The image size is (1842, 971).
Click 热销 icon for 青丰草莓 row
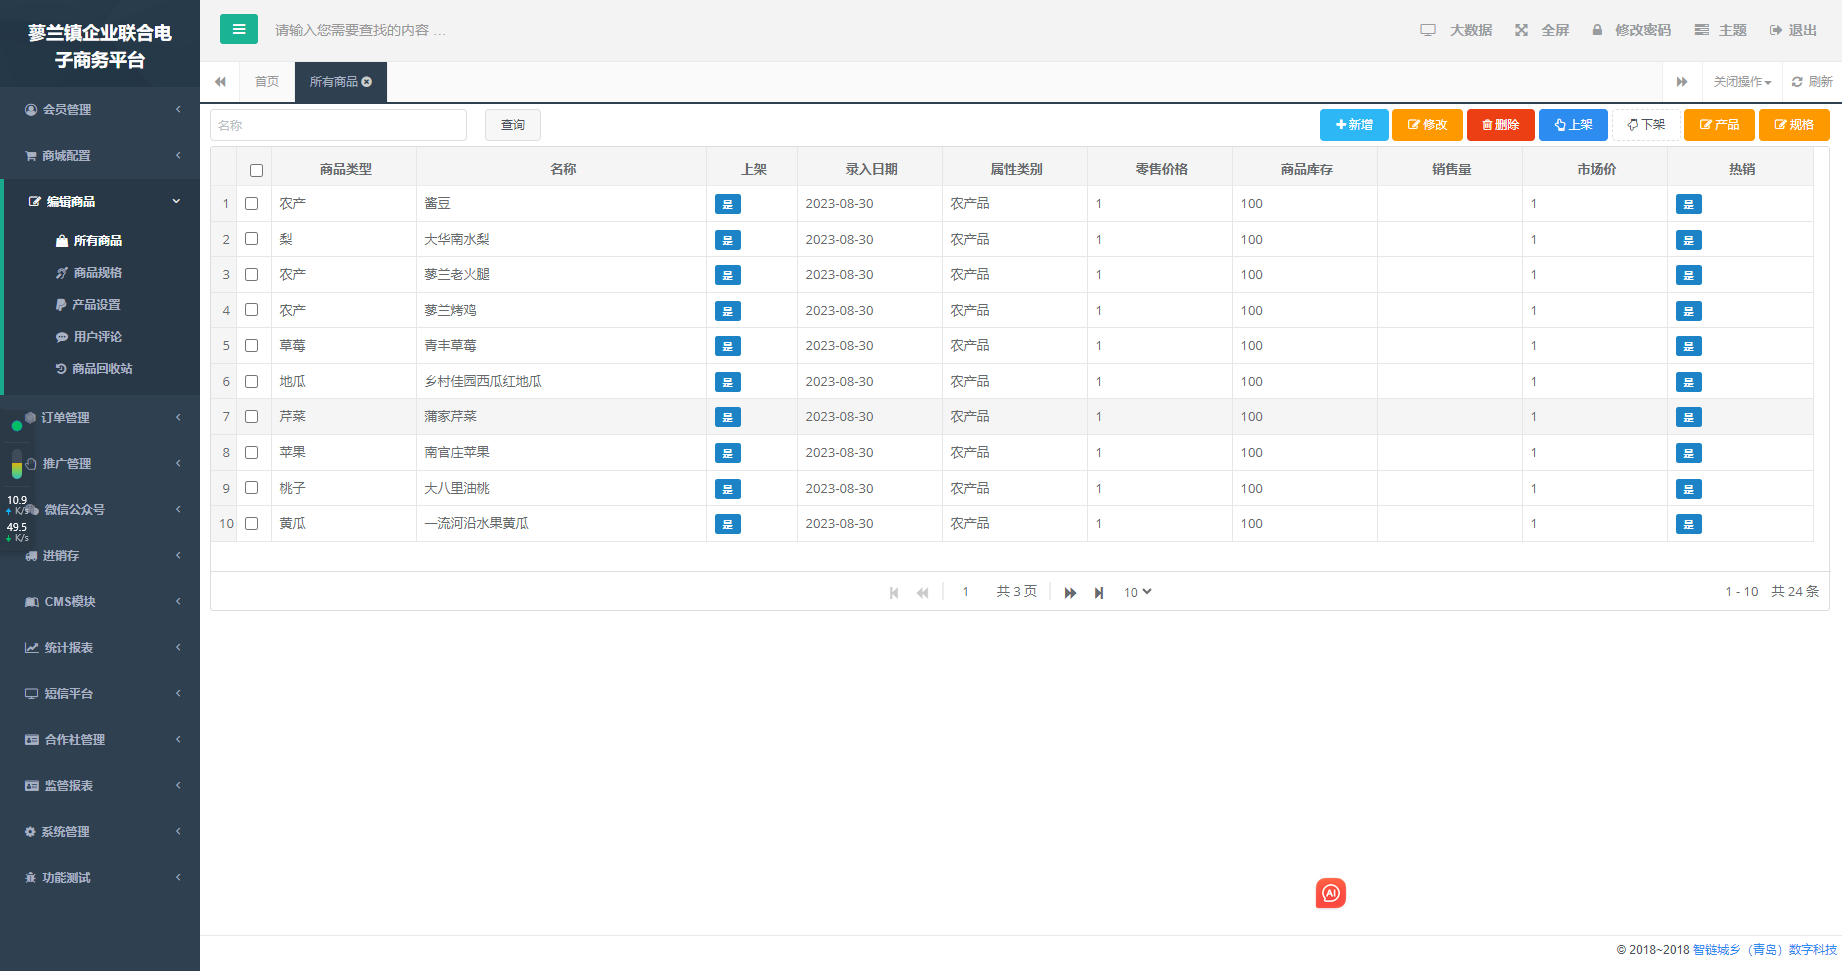click(1689, 346)
